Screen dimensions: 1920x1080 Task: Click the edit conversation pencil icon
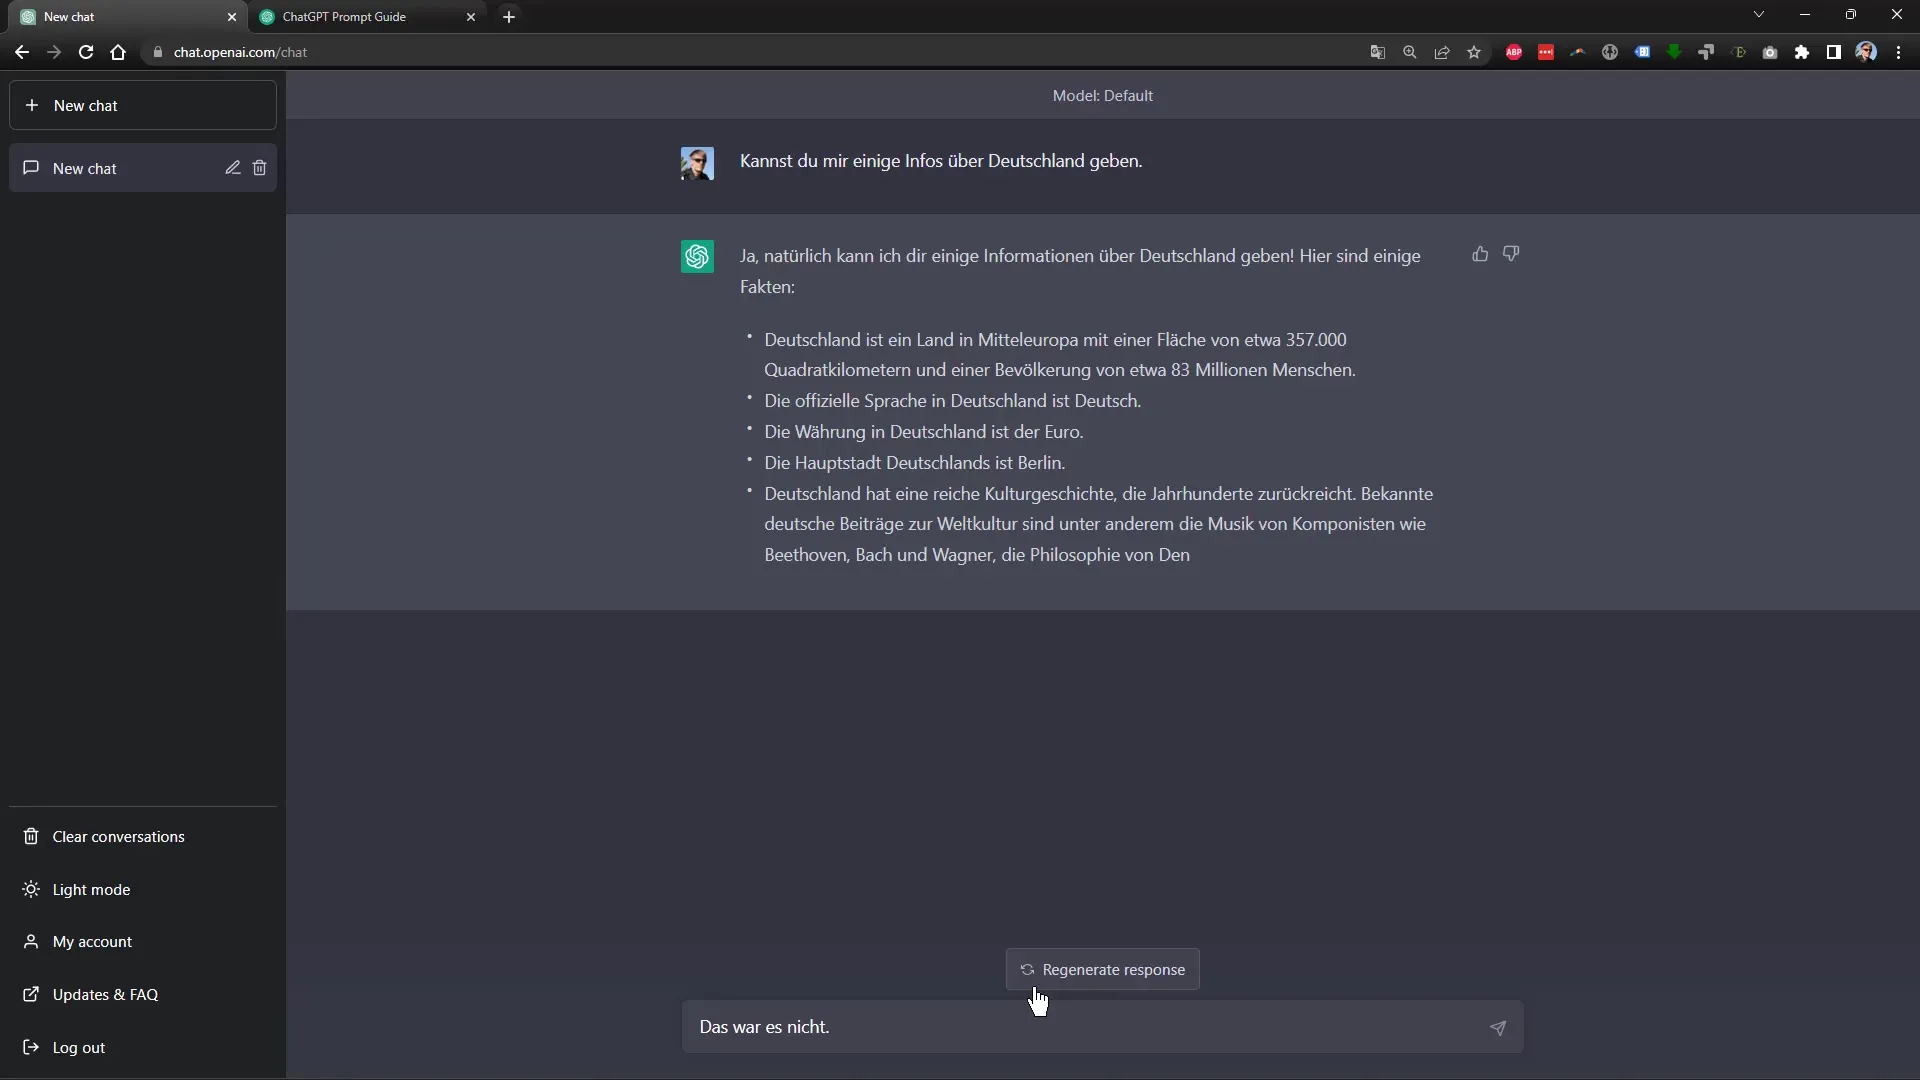231,167
